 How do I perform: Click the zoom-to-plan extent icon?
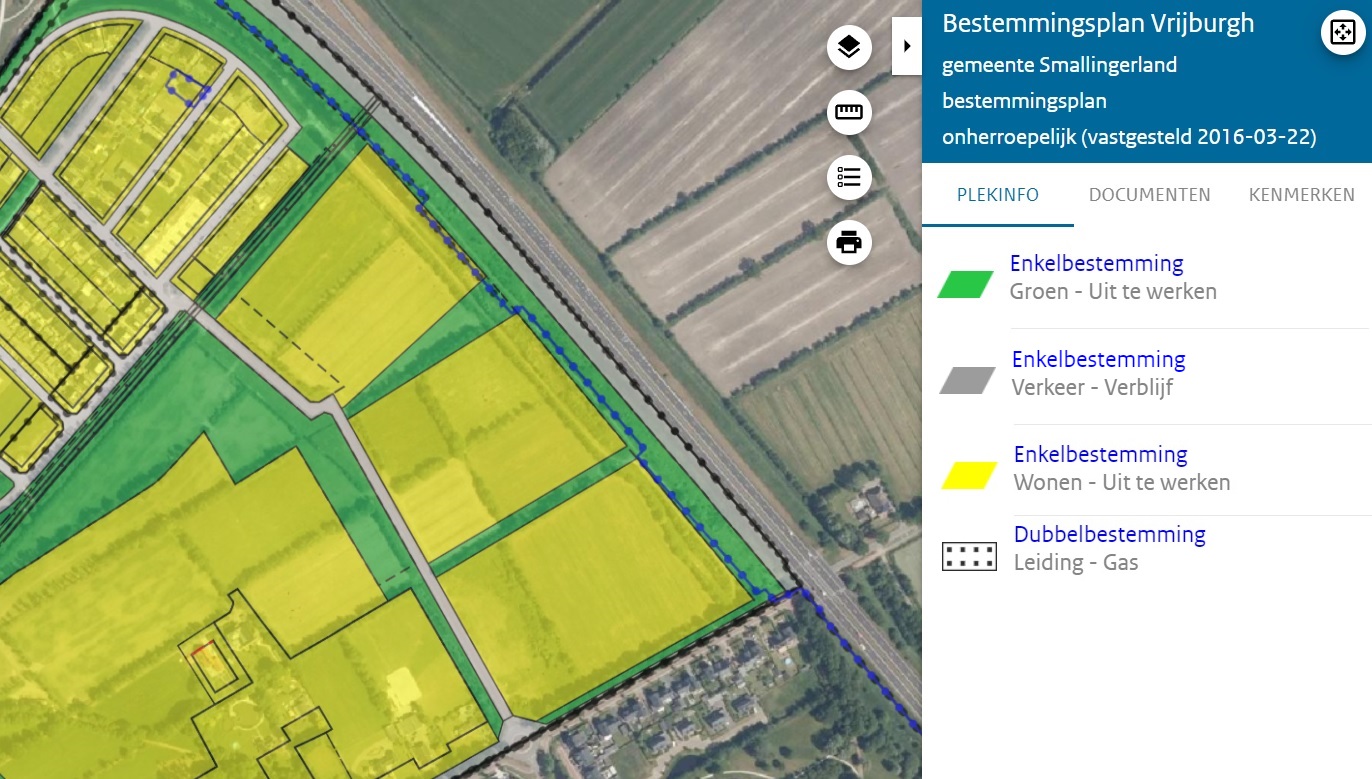tap(1342, 33)
